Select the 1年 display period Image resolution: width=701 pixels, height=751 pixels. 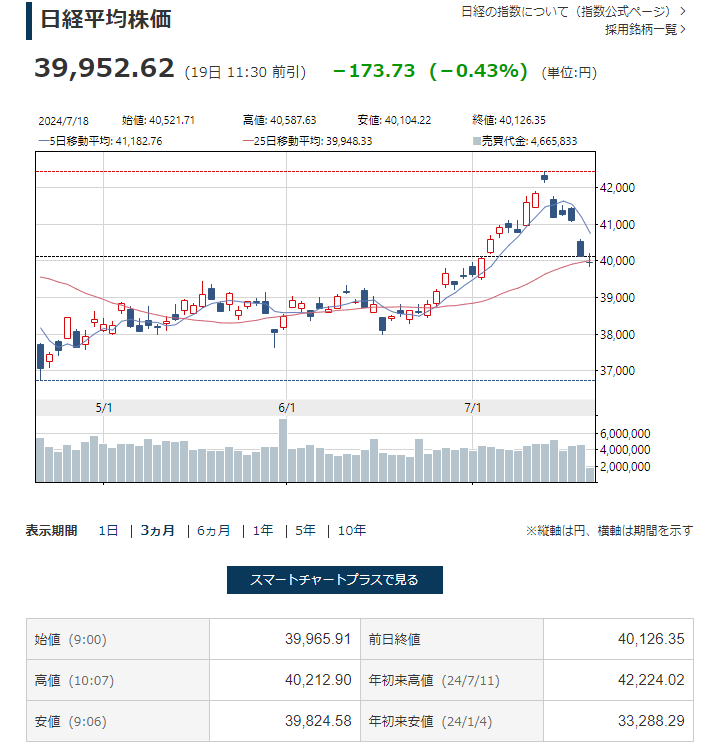(263, 531)
